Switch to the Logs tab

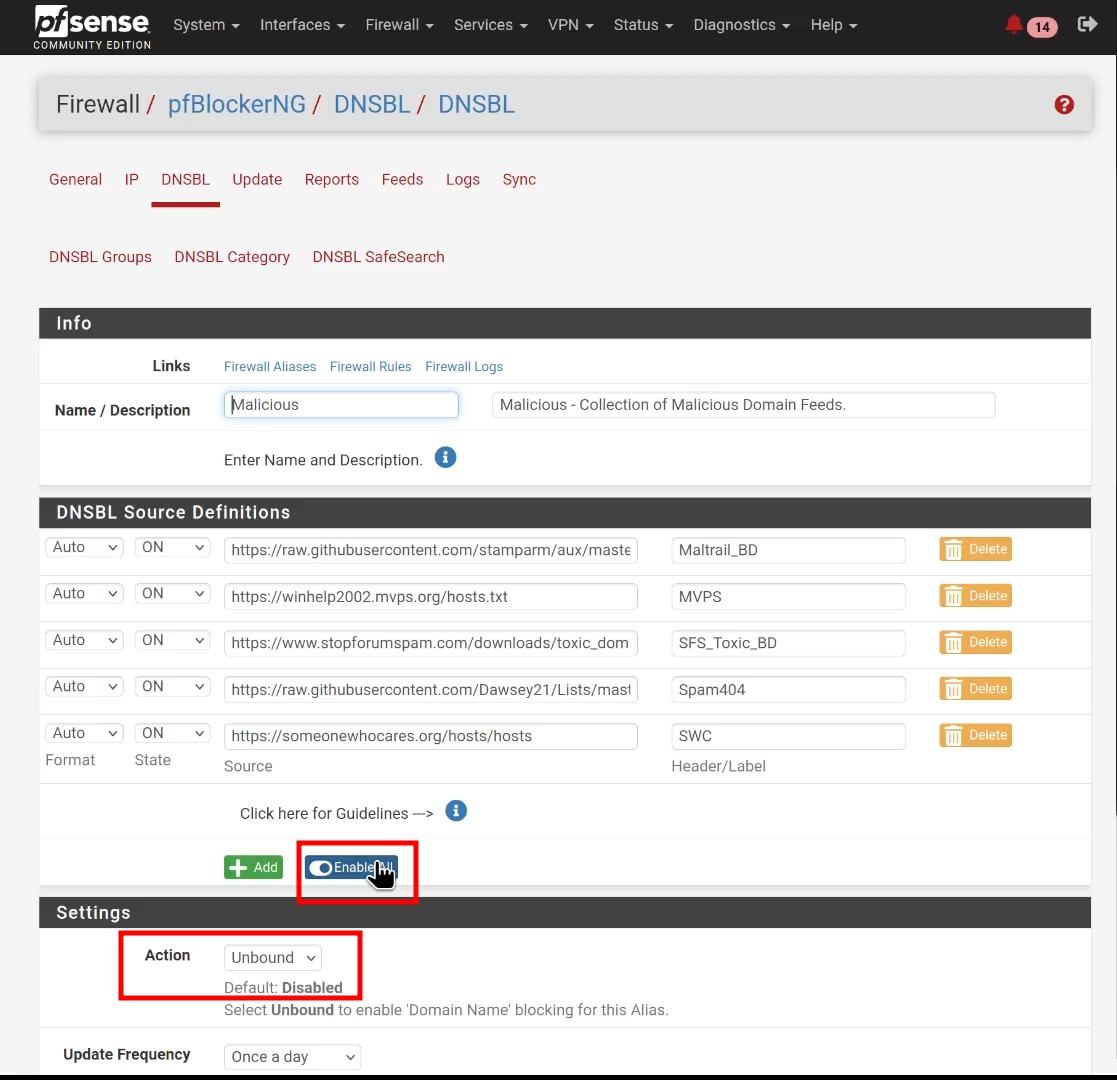(x=462, y=180)
